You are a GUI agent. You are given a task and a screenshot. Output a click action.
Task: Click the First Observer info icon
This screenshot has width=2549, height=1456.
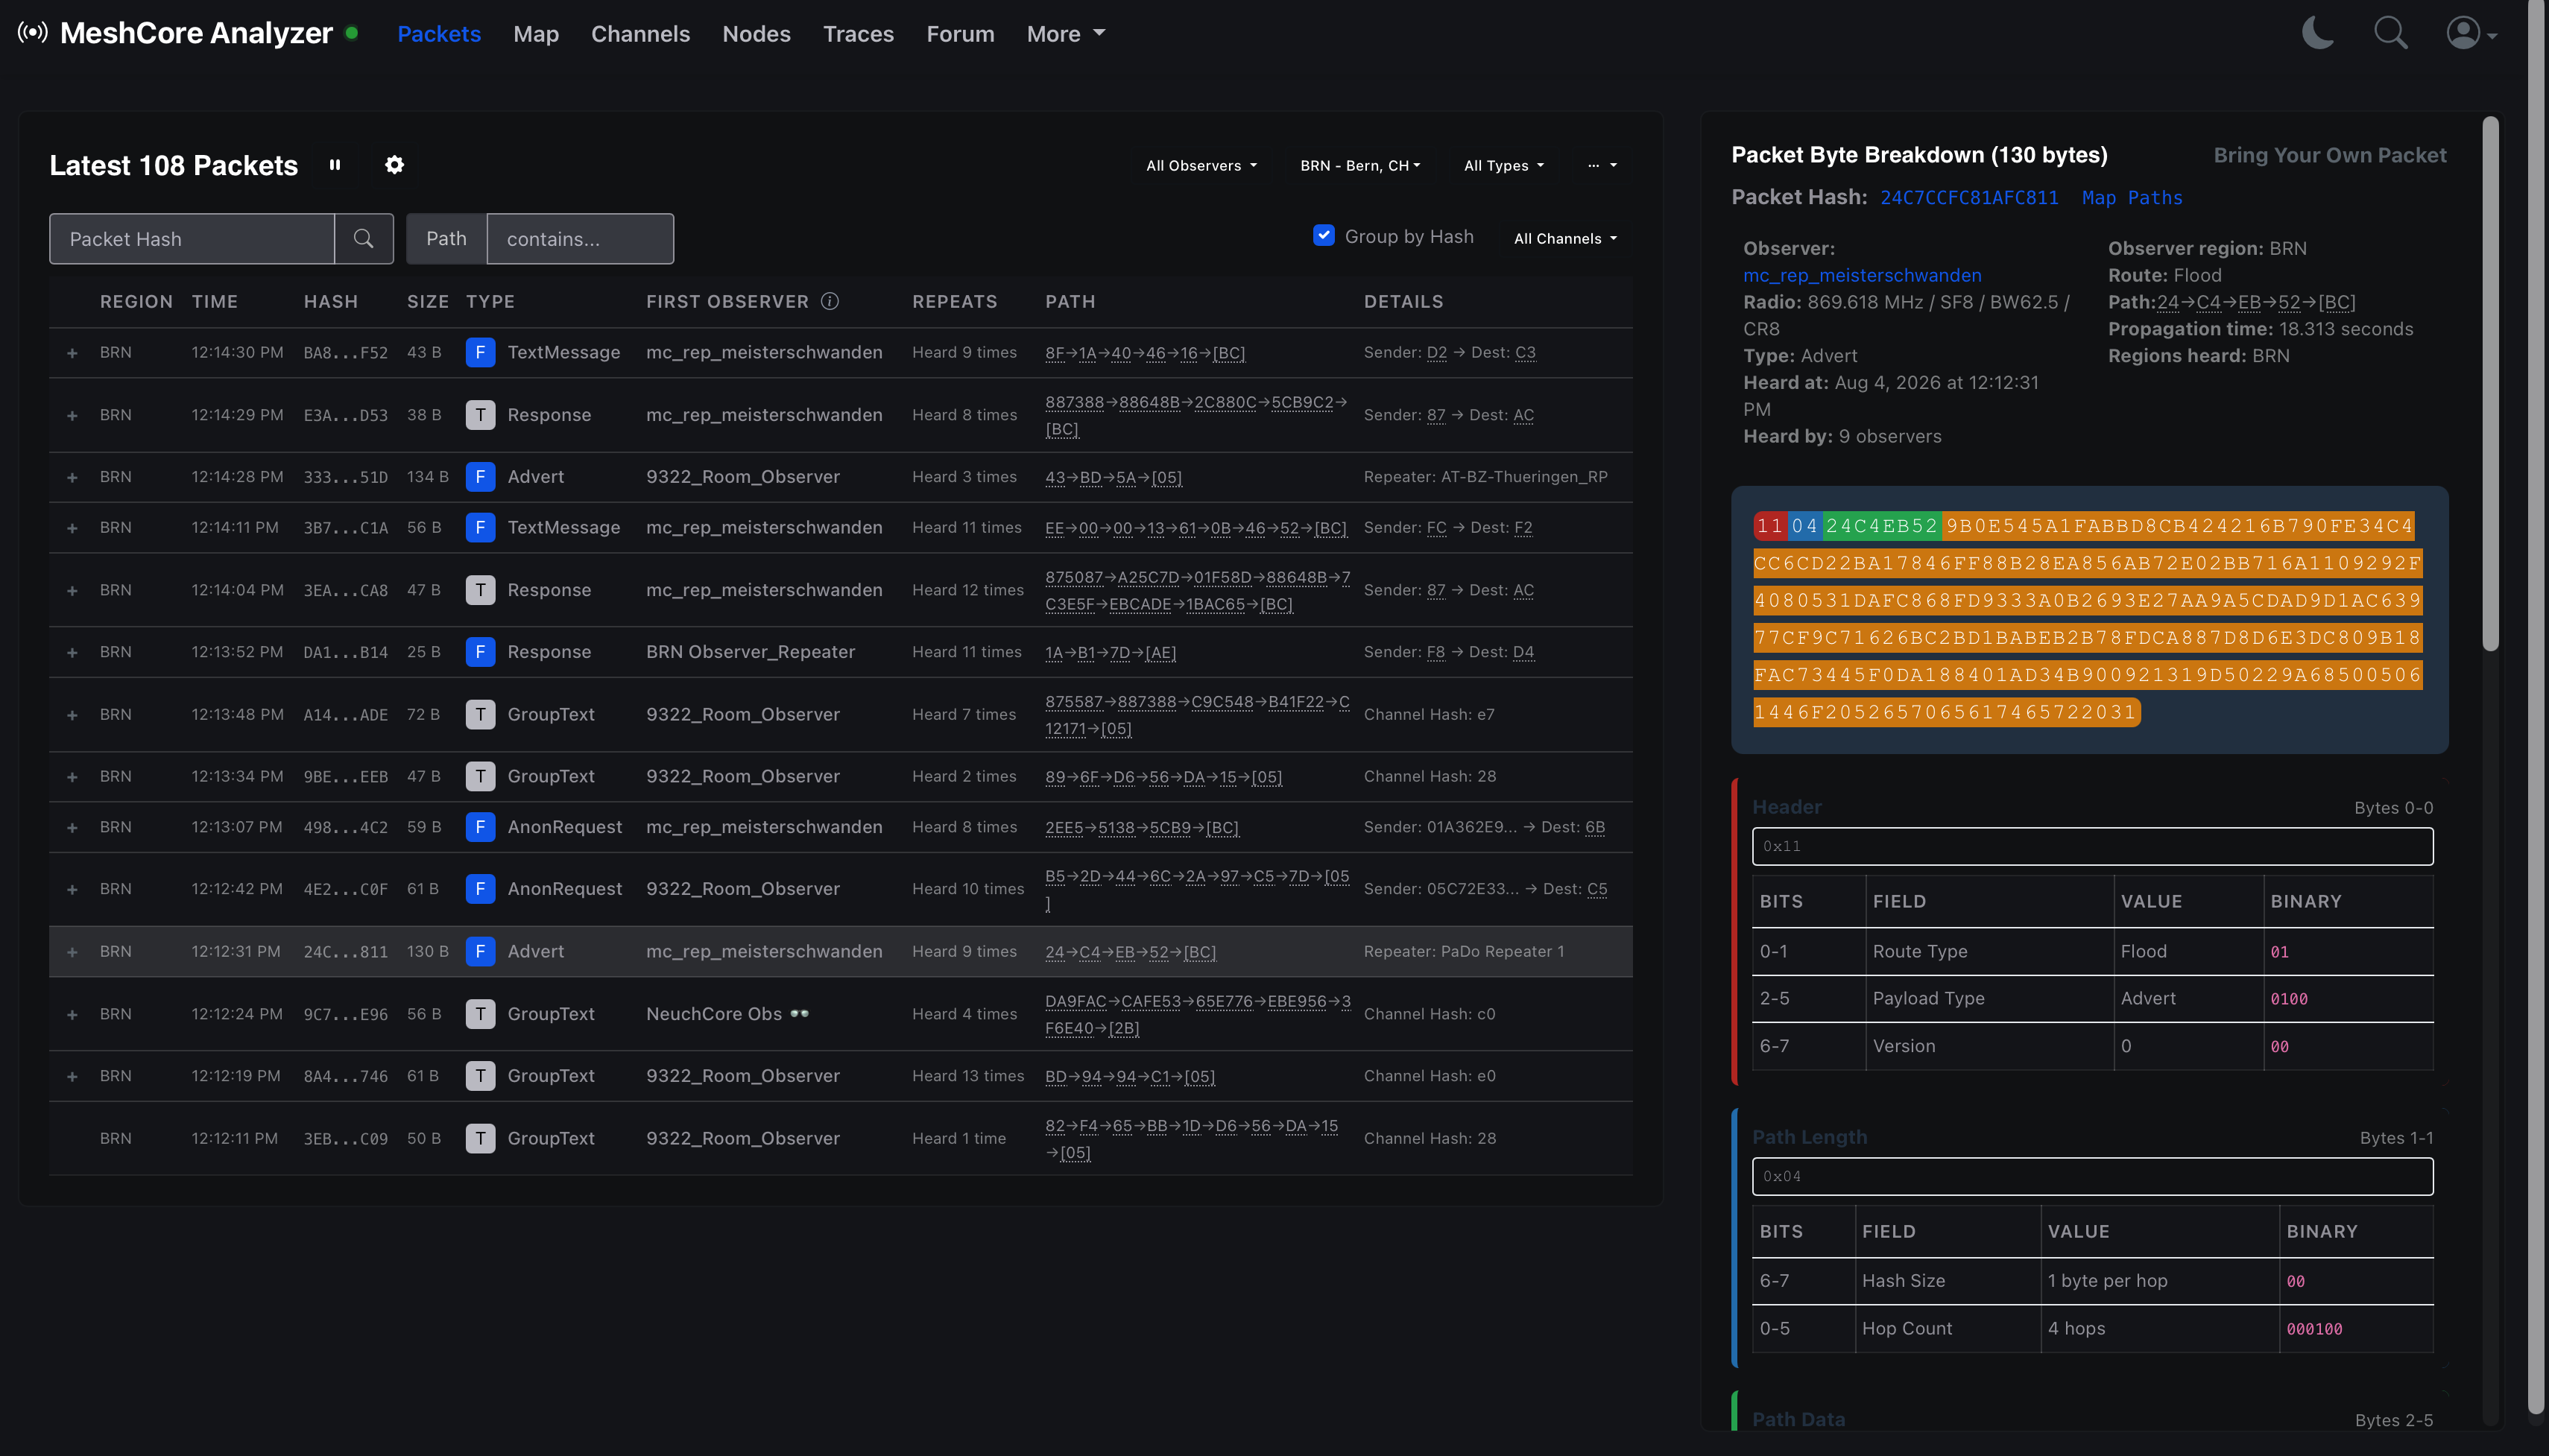[829, 301]
